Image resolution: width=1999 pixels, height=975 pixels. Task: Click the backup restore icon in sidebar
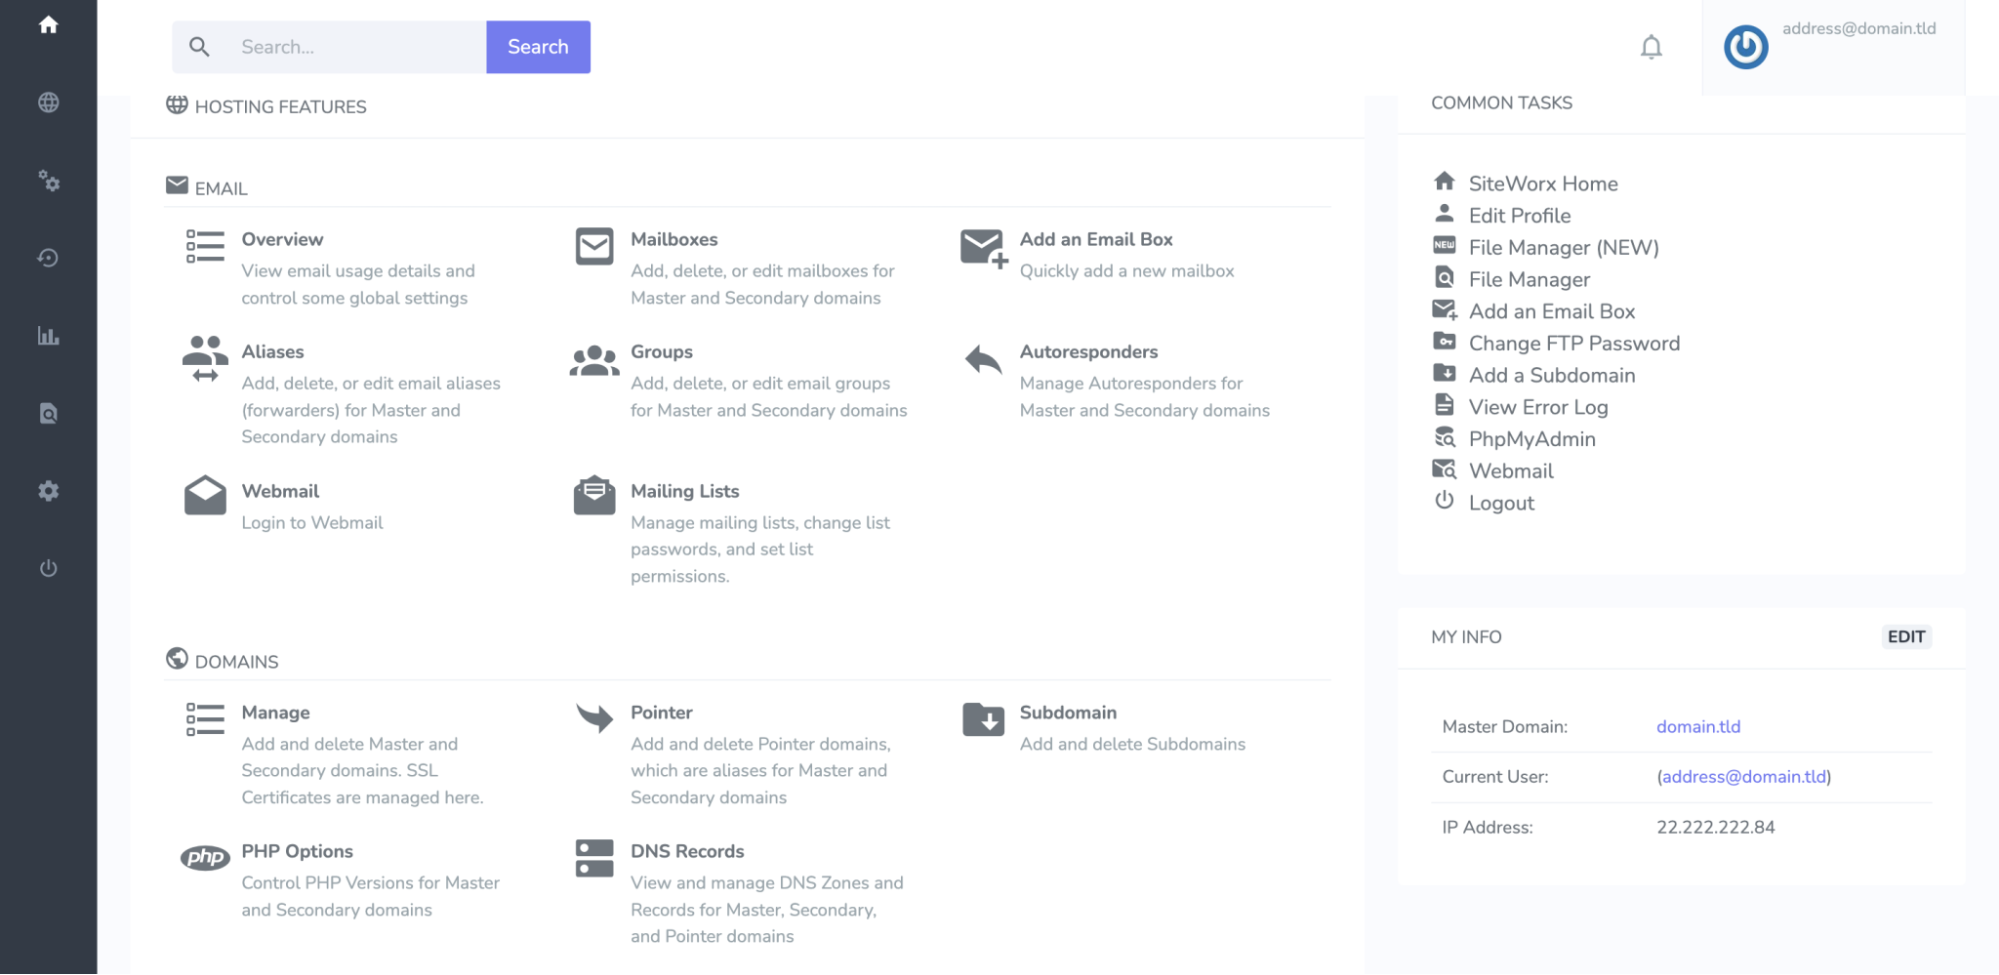[x=47, y=257]
